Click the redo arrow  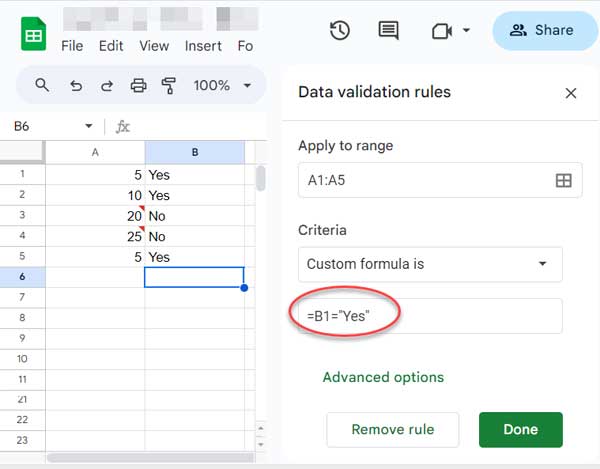point(107,85)
